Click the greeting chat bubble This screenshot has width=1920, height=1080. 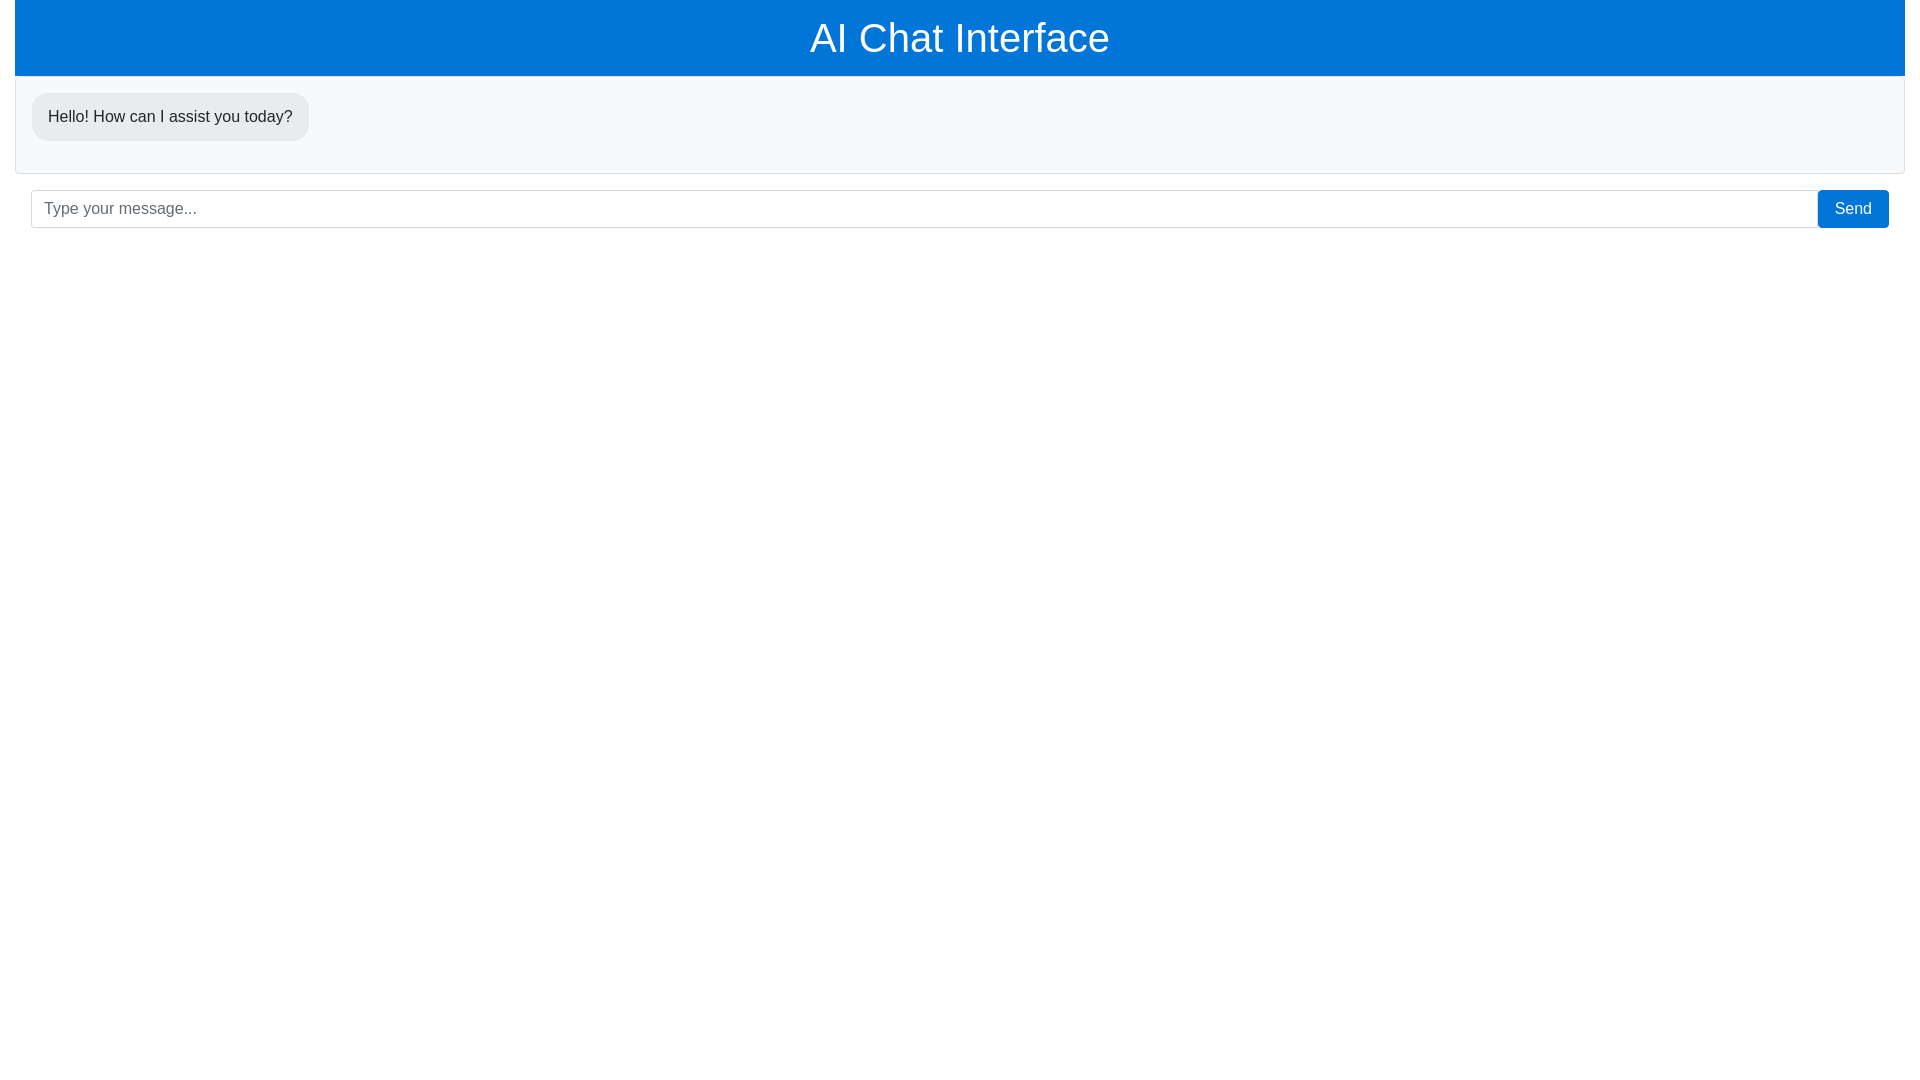point(170,117)
